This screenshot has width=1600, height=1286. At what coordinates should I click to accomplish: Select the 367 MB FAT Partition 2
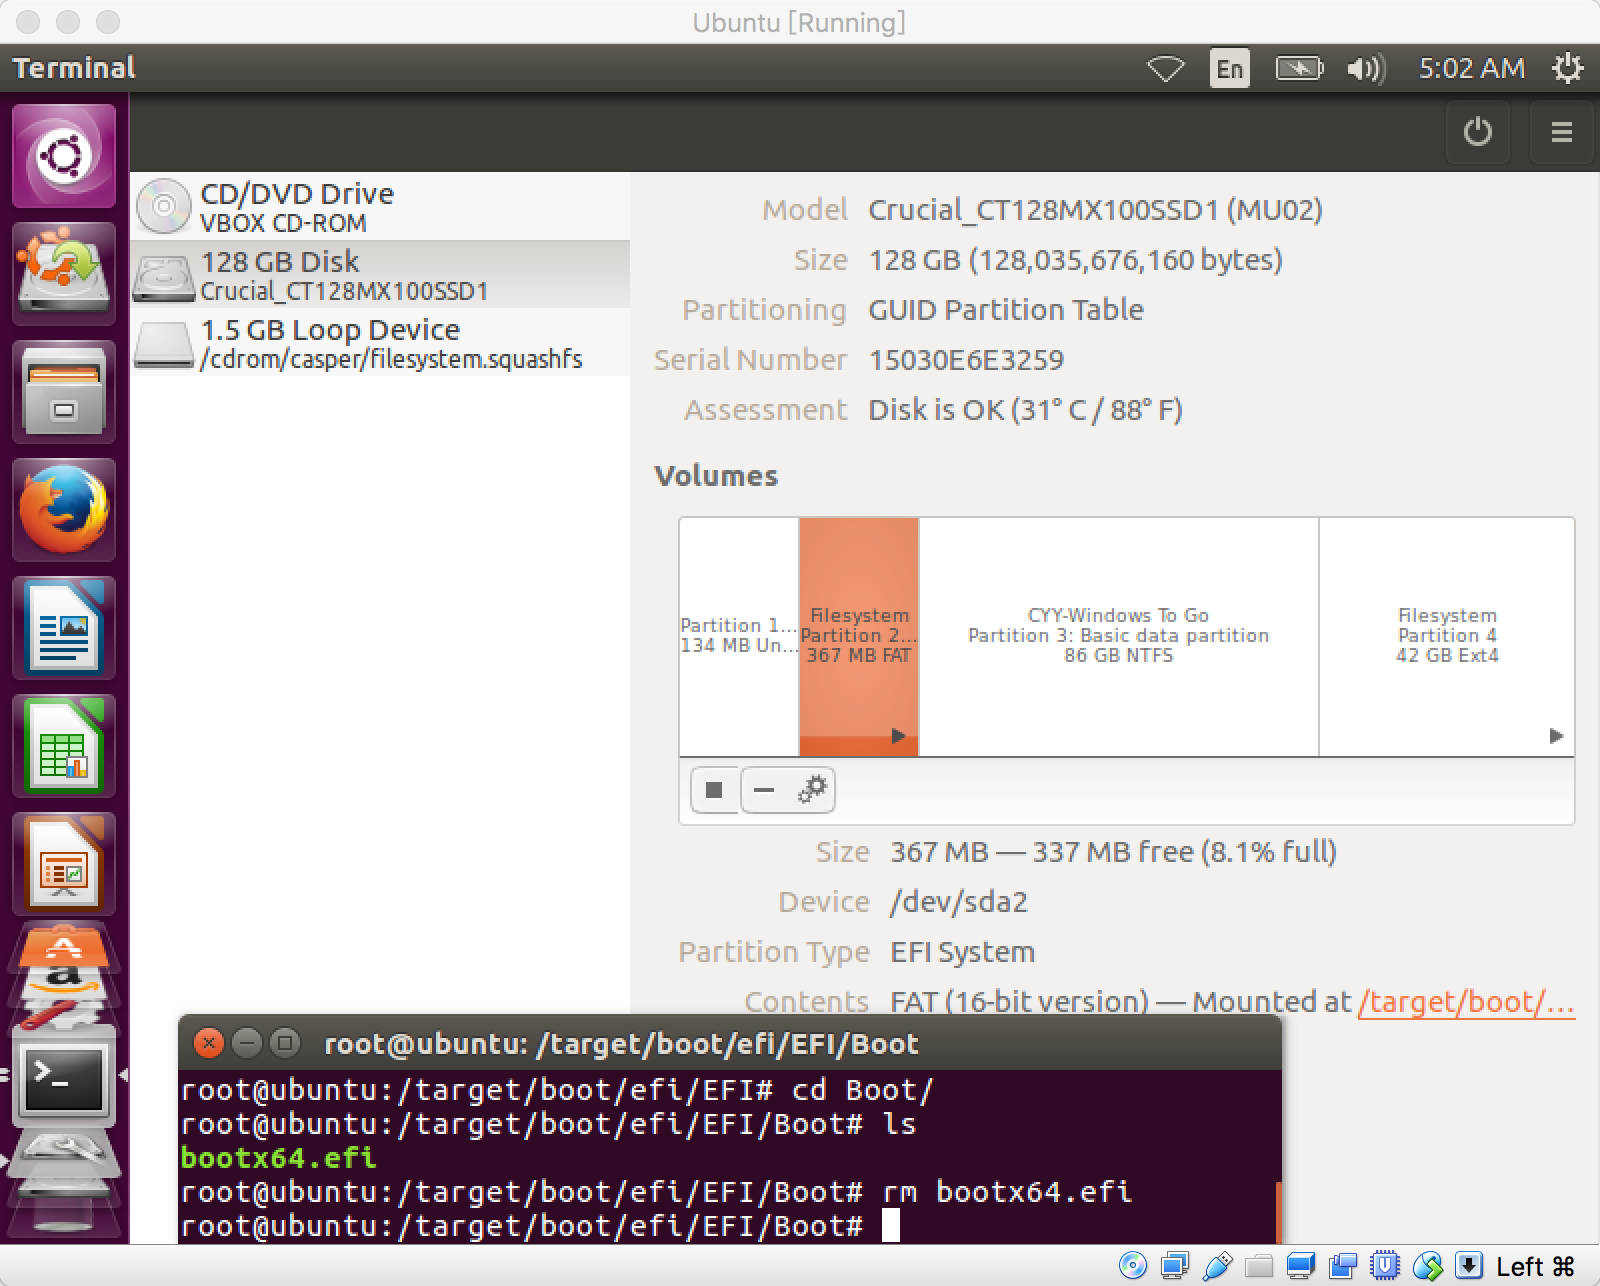858,636
